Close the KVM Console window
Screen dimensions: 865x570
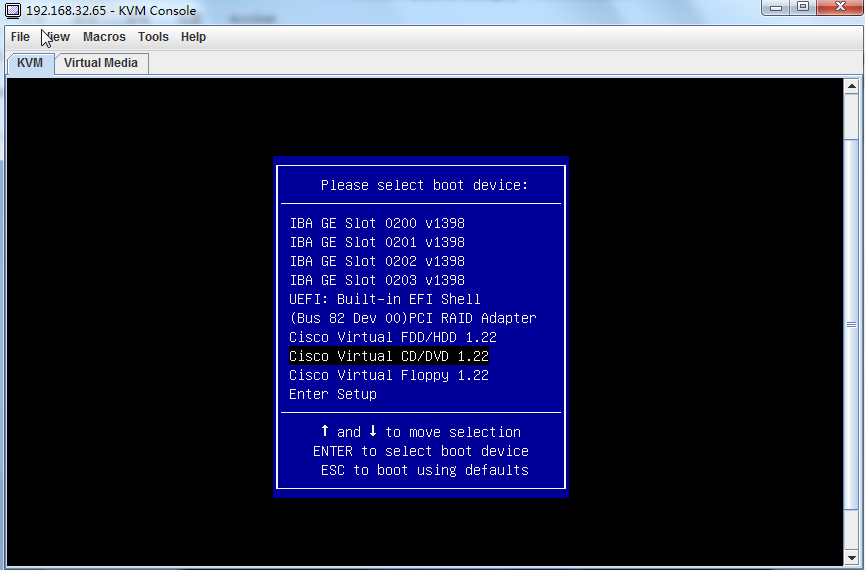tap(840, 7)
